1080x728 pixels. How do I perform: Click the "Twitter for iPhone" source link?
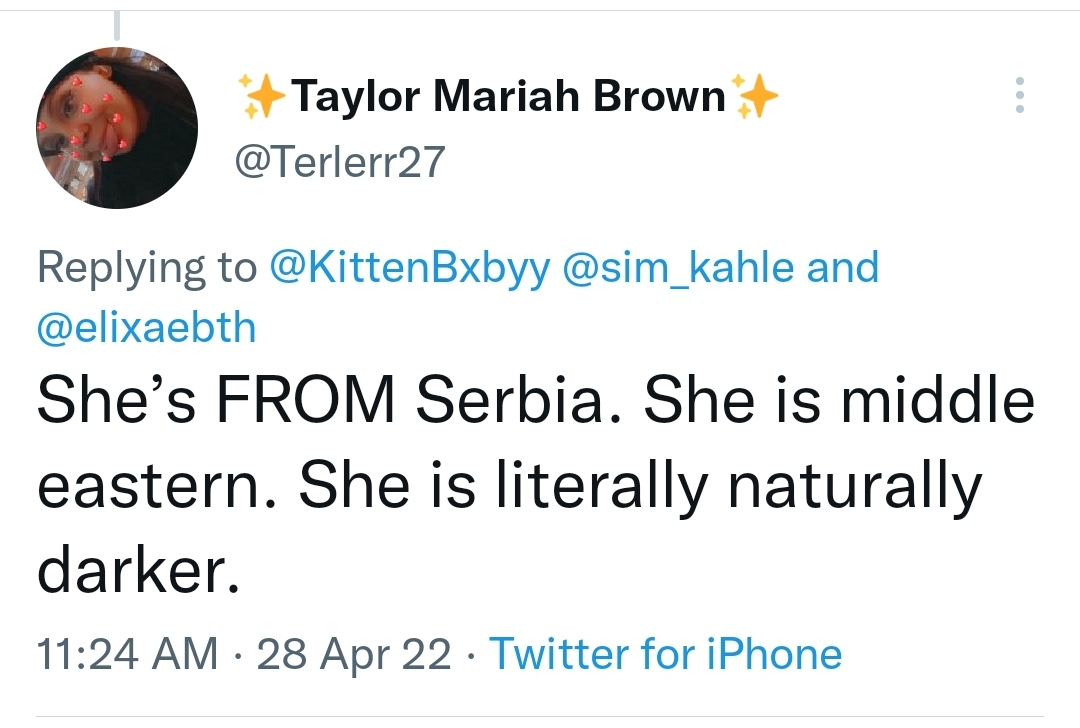[x=665, y=654]
